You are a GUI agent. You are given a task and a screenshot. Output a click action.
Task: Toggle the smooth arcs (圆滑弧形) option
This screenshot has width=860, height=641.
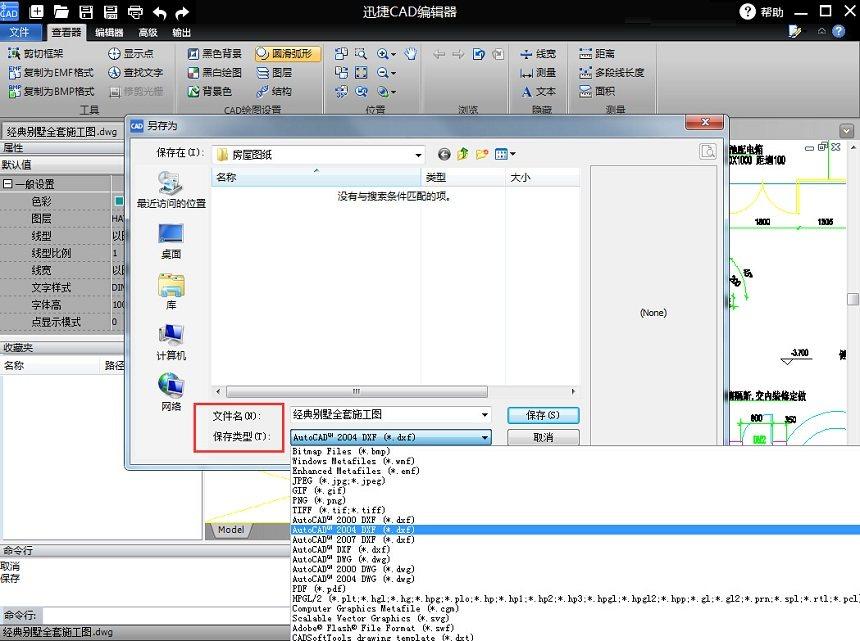288,54
